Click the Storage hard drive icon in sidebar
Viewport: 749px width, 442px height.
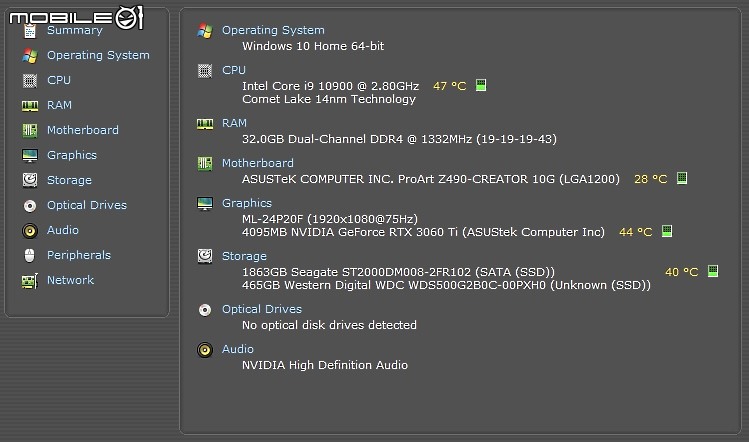click(x=30, y=180)
